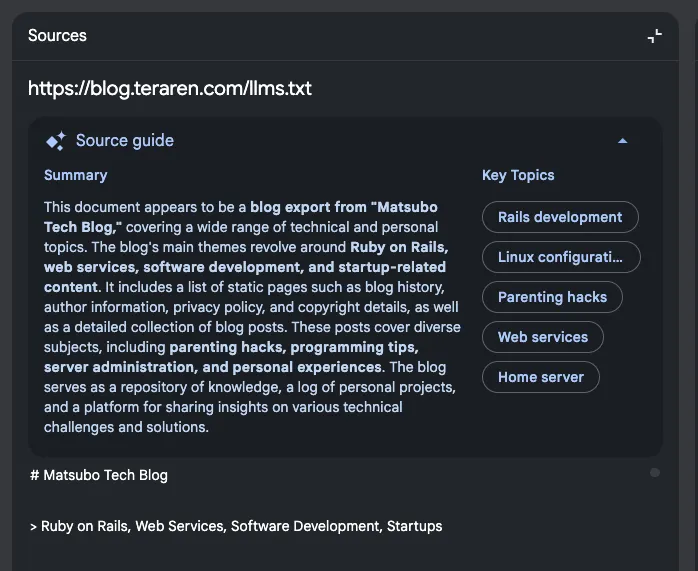Select the Linux configuration topic chip

560,257
